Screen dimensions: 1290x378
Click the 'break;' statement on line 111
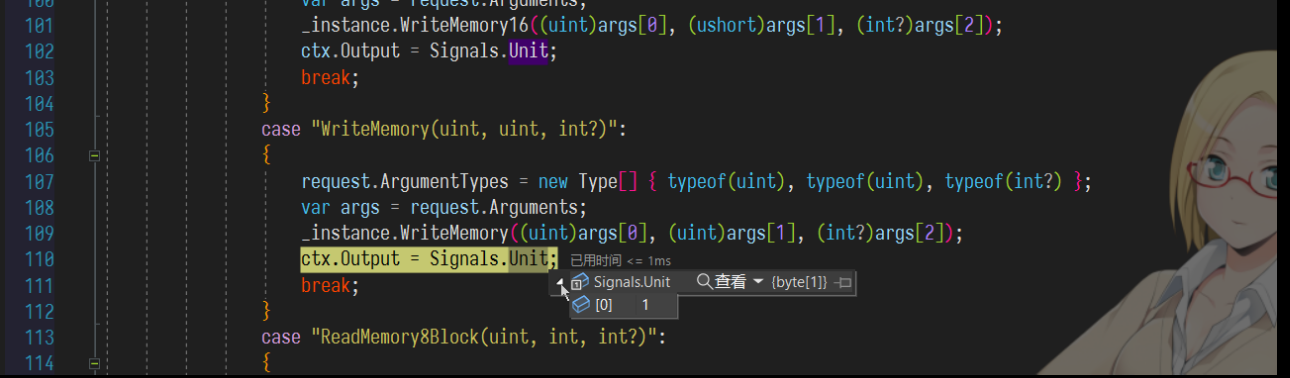(x=330, y=286)
